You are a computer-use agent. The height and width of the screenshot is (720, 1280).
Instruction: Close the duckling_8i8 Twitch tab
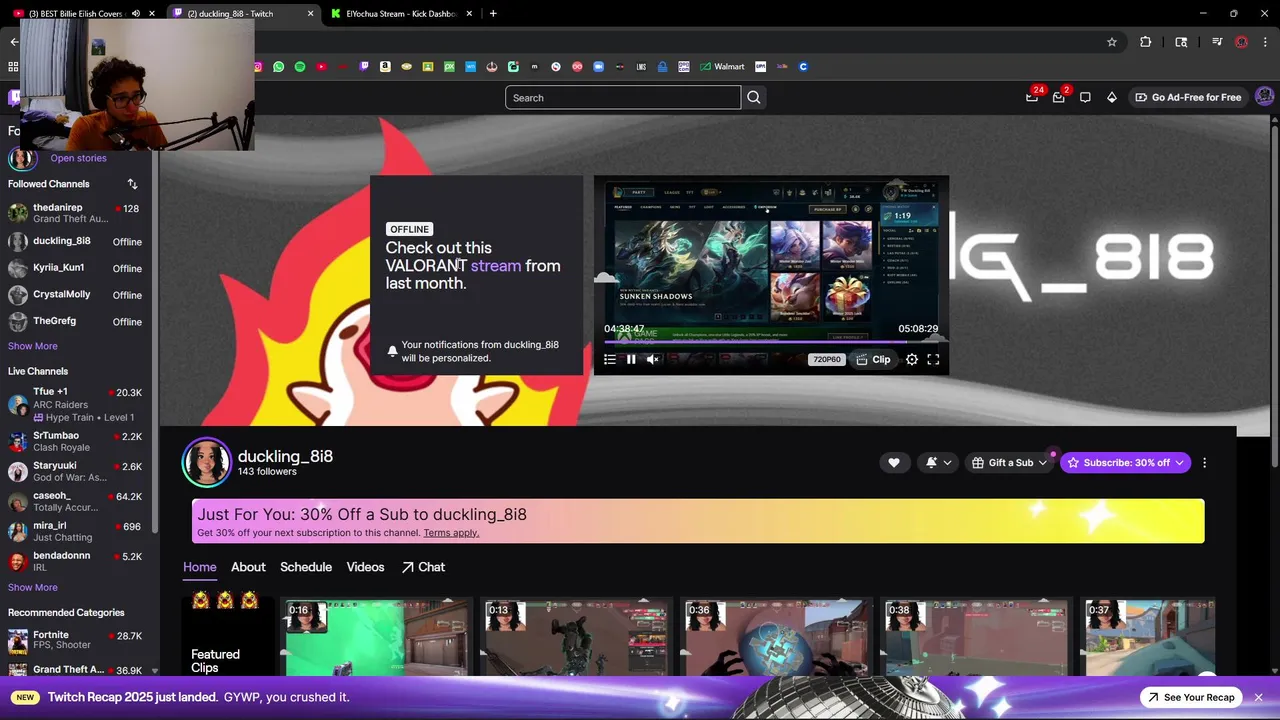[310, 14]
